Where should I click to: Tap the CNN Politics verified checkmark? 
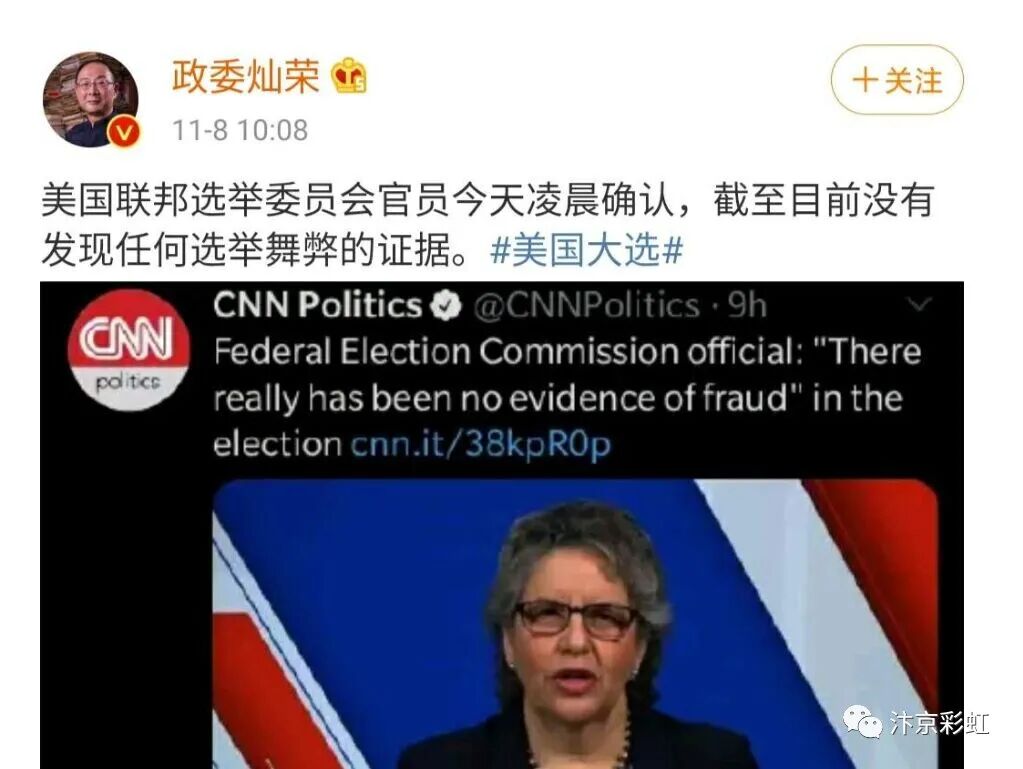[447, 306]
